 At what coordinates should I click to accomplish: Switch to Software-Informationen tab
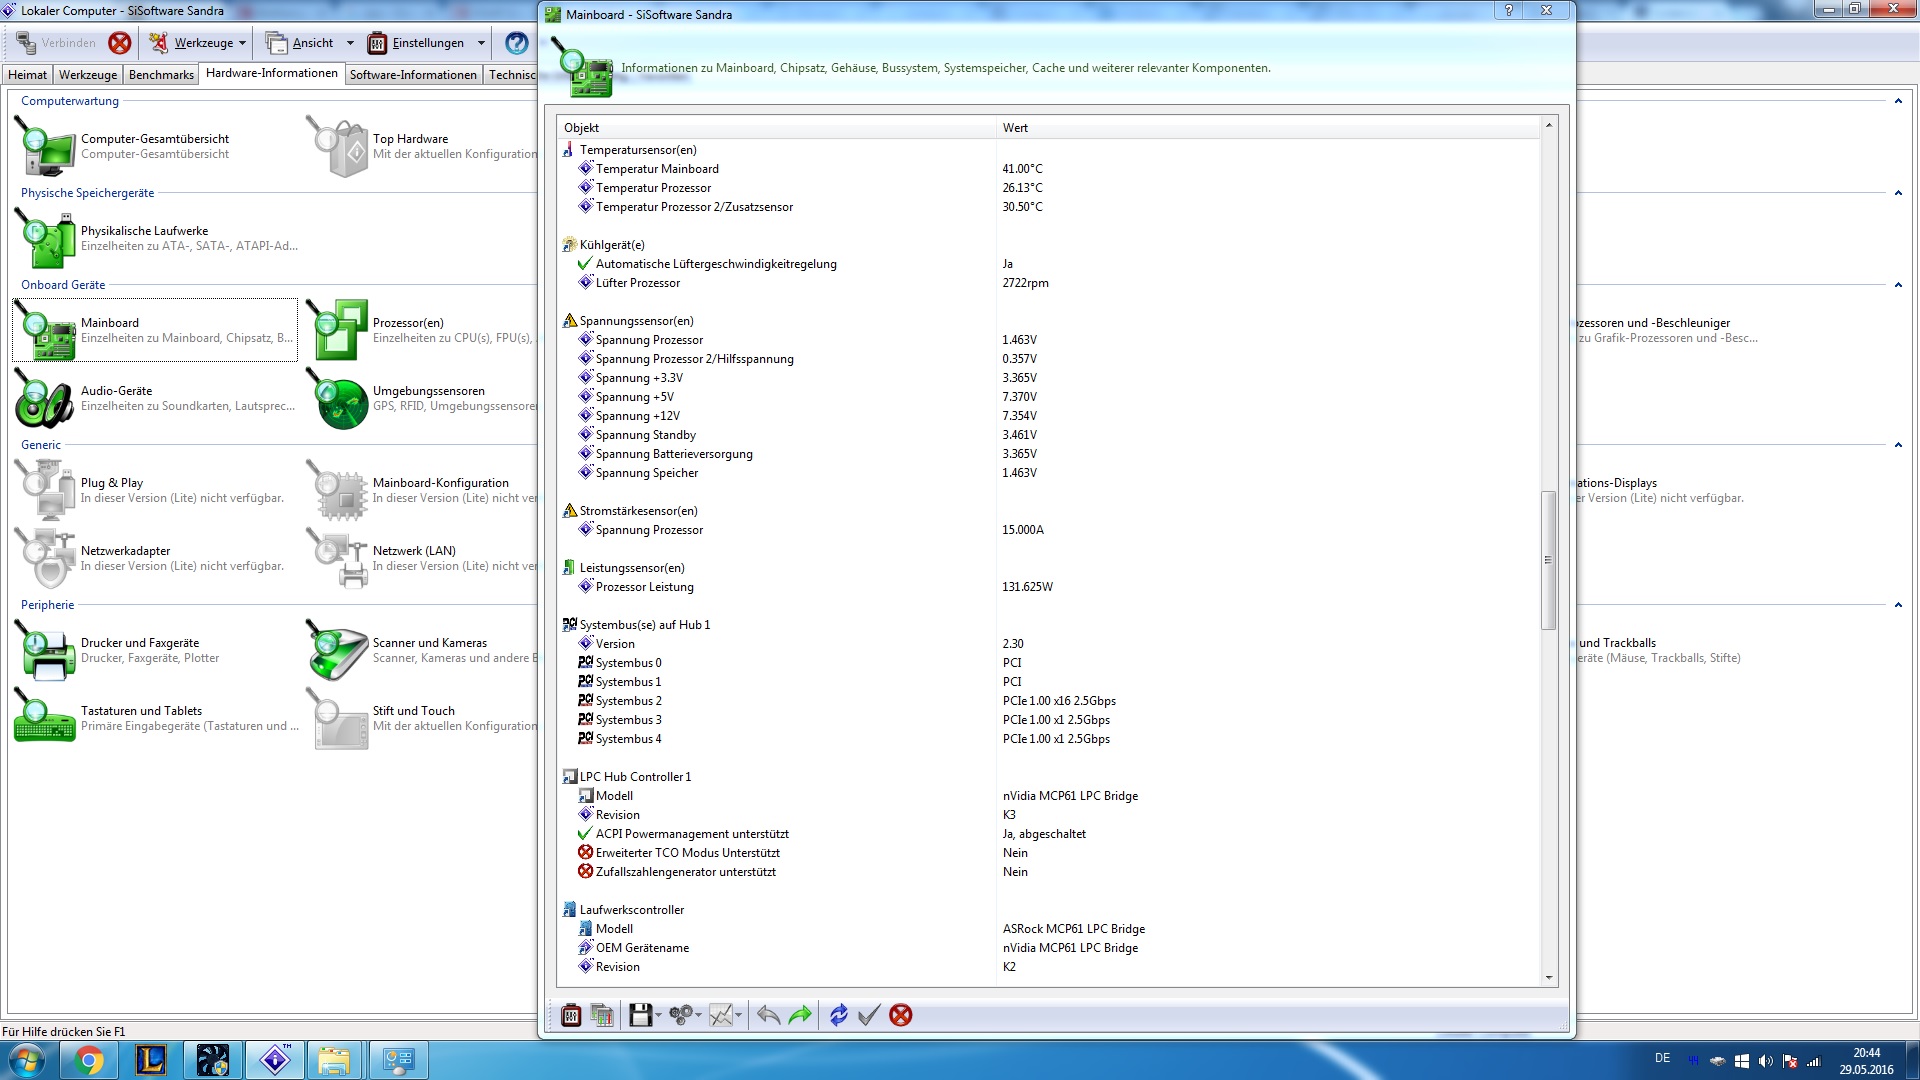point(413,75)
